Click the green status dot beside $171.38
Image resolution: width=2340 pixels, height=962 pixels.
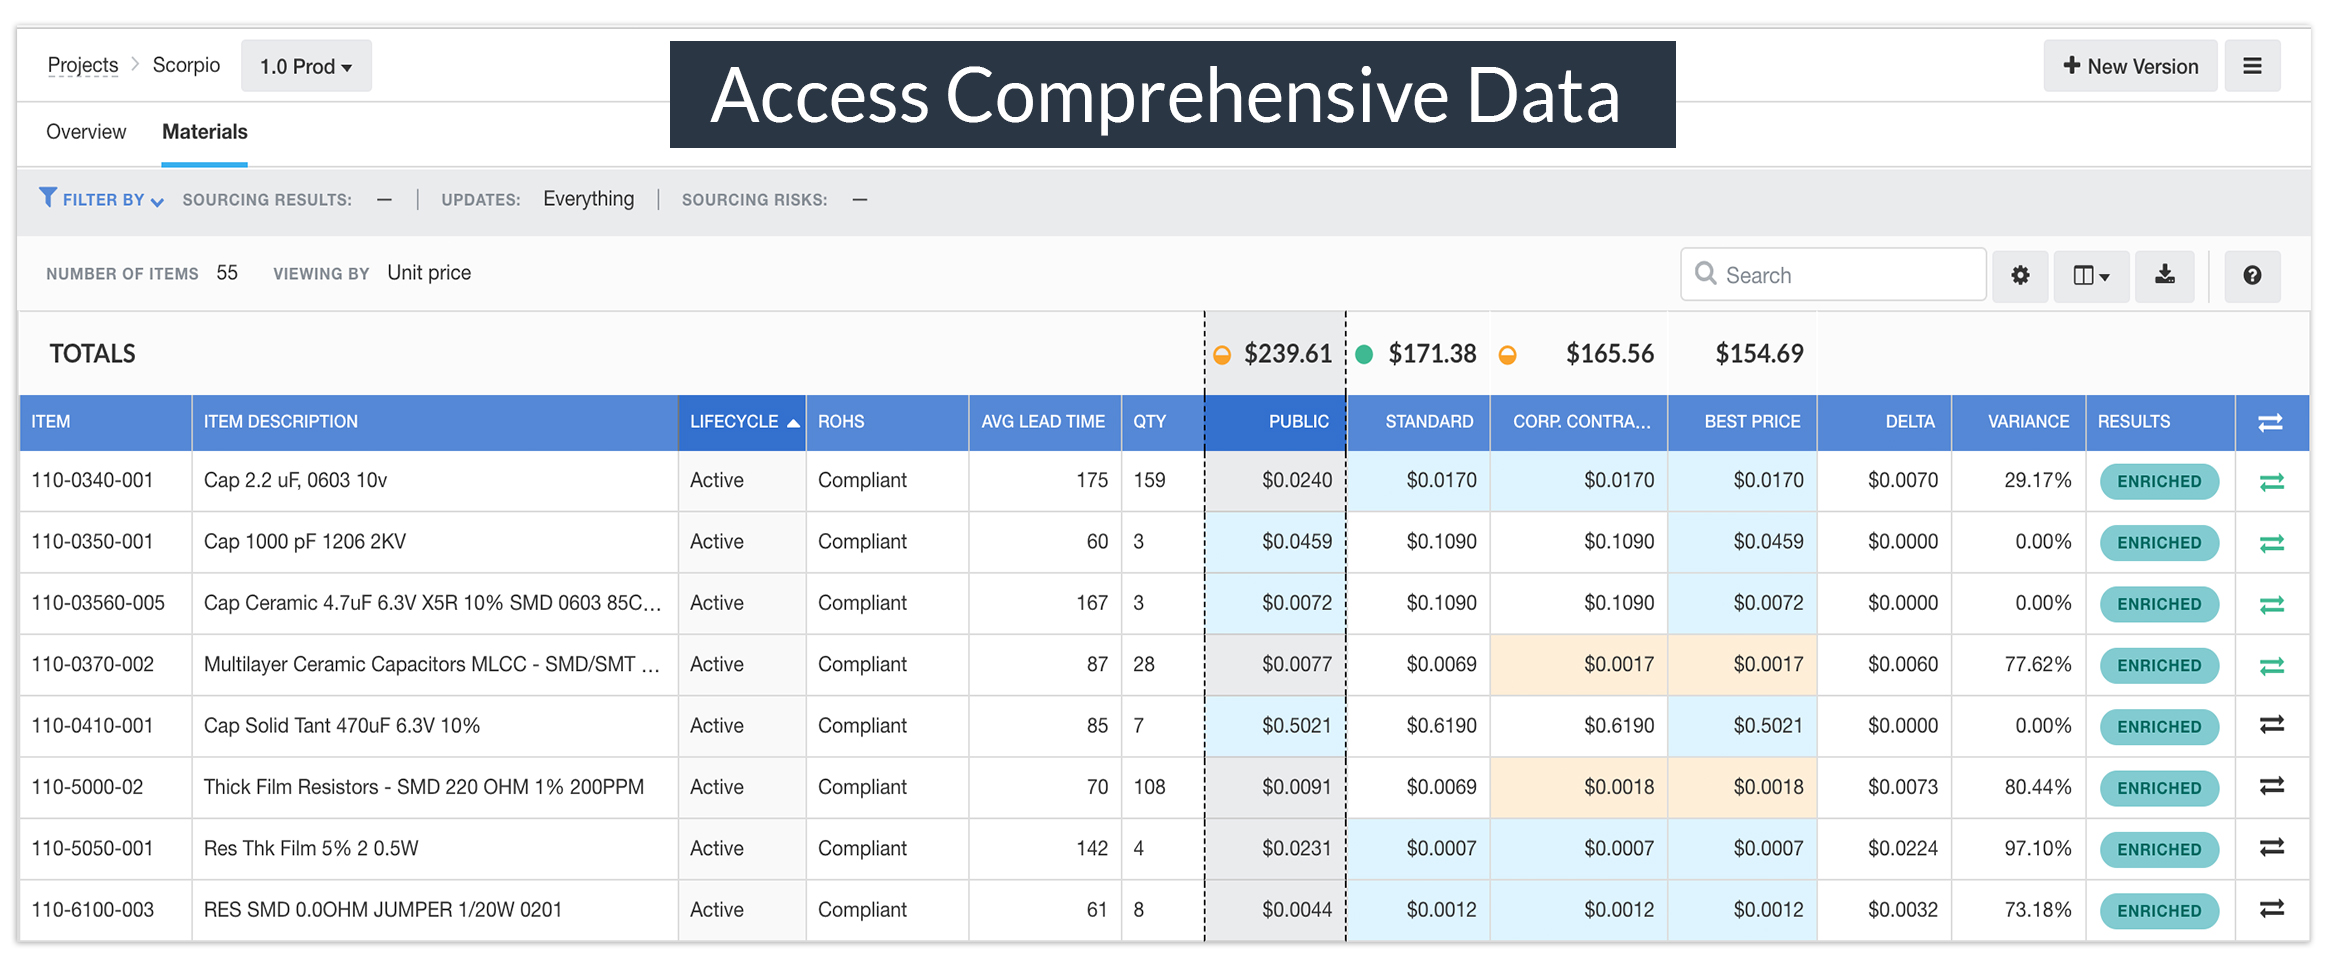pyautogui.click(x=1364, y=354)
